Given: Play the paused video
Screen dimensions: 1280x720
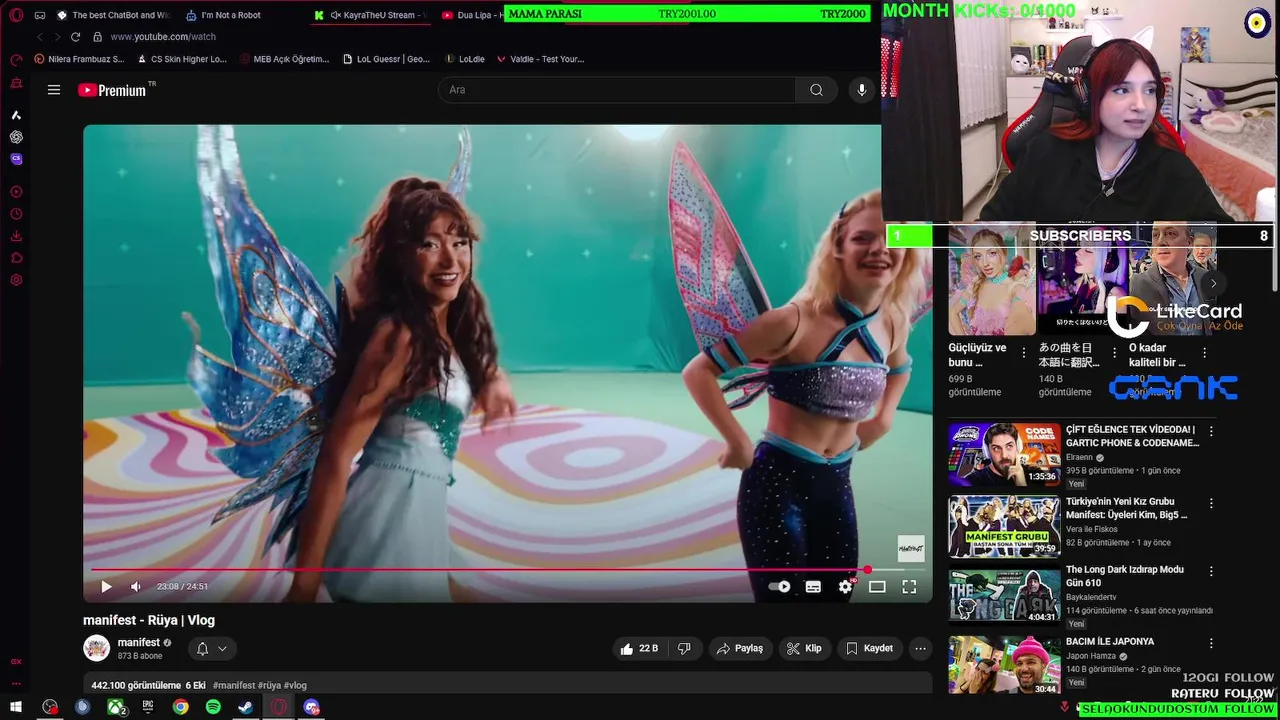Looking at the screenshot, I should pyautogui.click(x=106, y=587).
